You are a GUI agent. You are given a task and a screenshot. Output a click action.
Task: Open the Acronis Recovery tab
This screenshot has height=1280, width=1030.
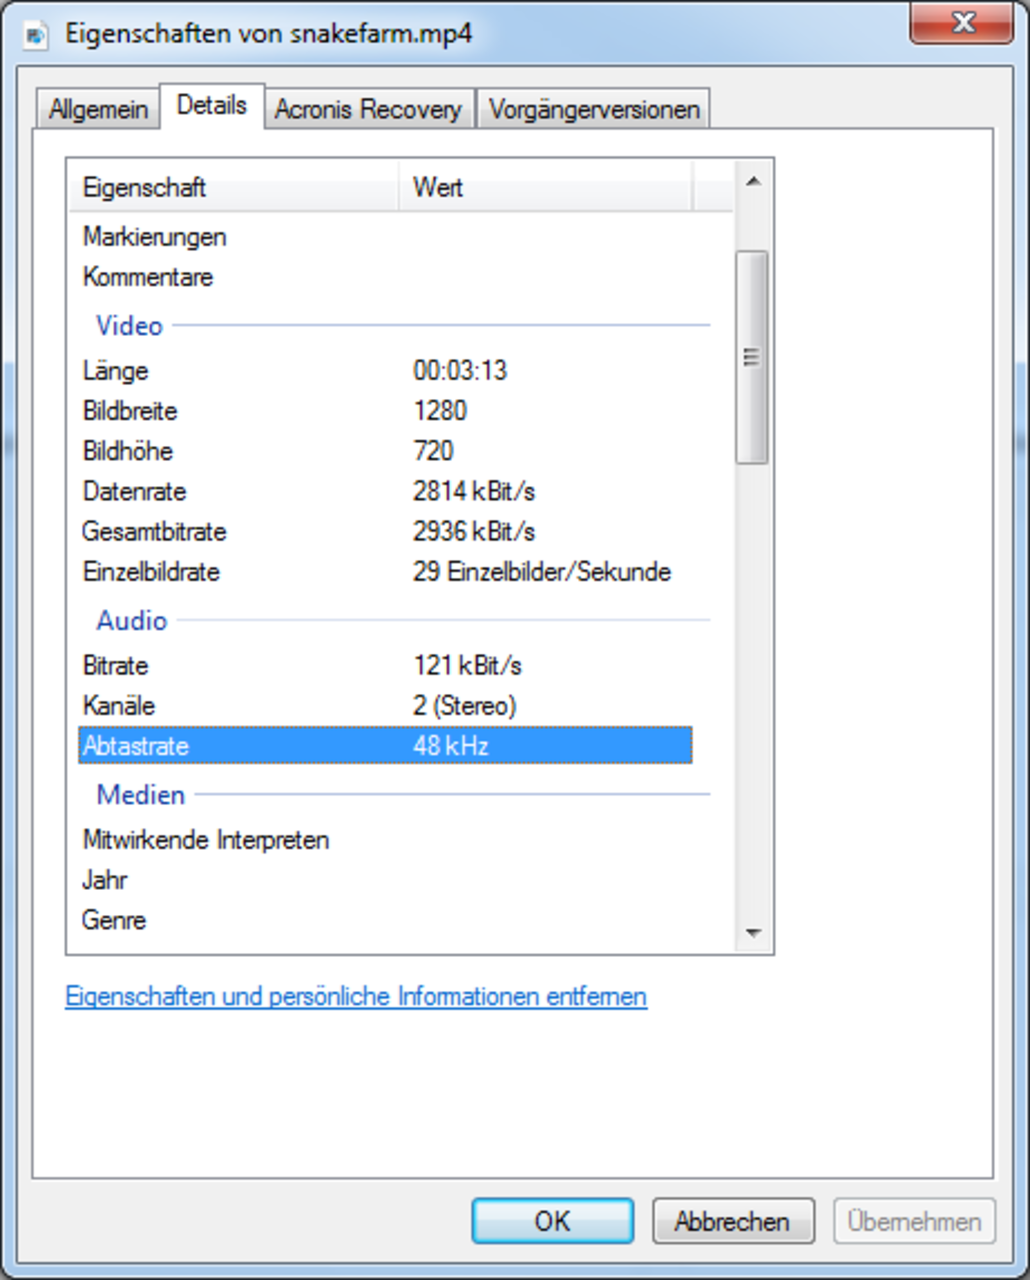click(x=368, y=109)
